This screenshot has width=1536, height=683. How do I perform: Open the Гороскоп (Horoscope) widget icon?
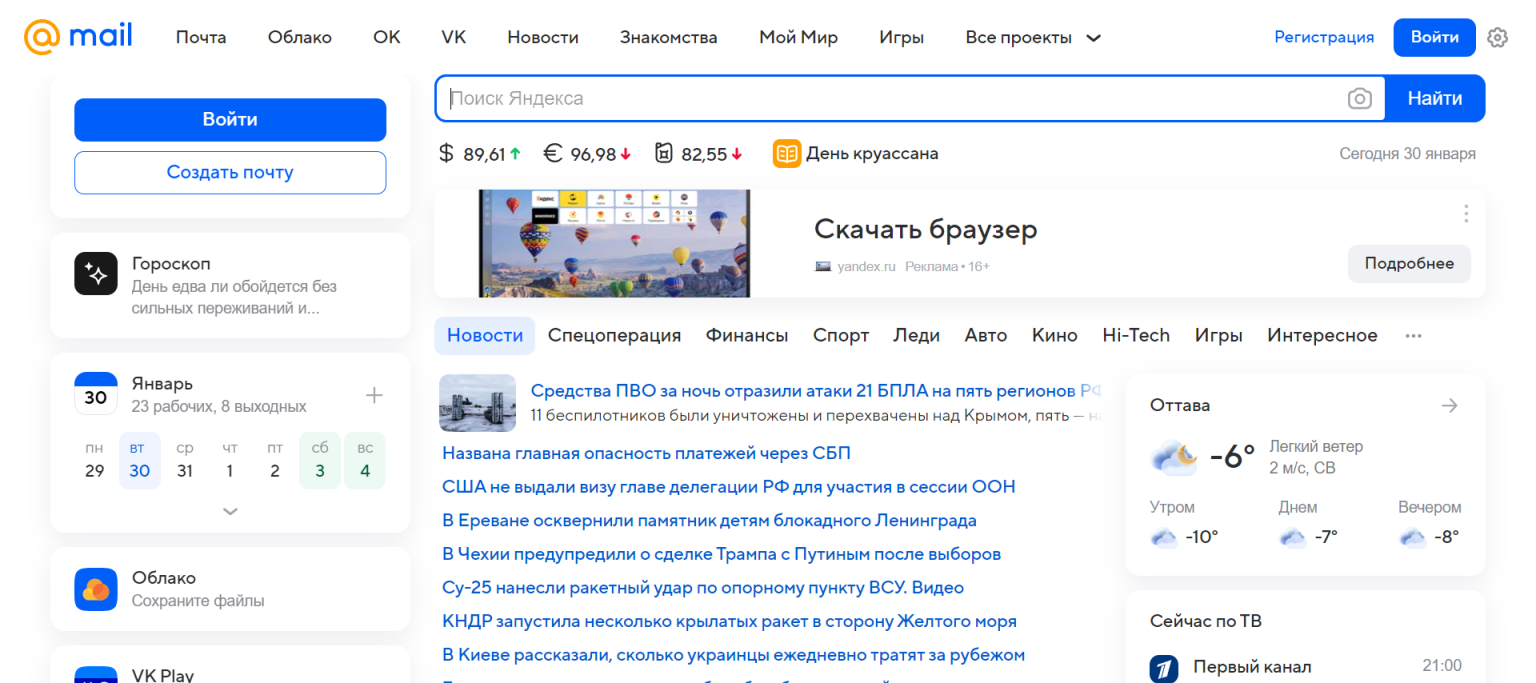coord(95,273)
